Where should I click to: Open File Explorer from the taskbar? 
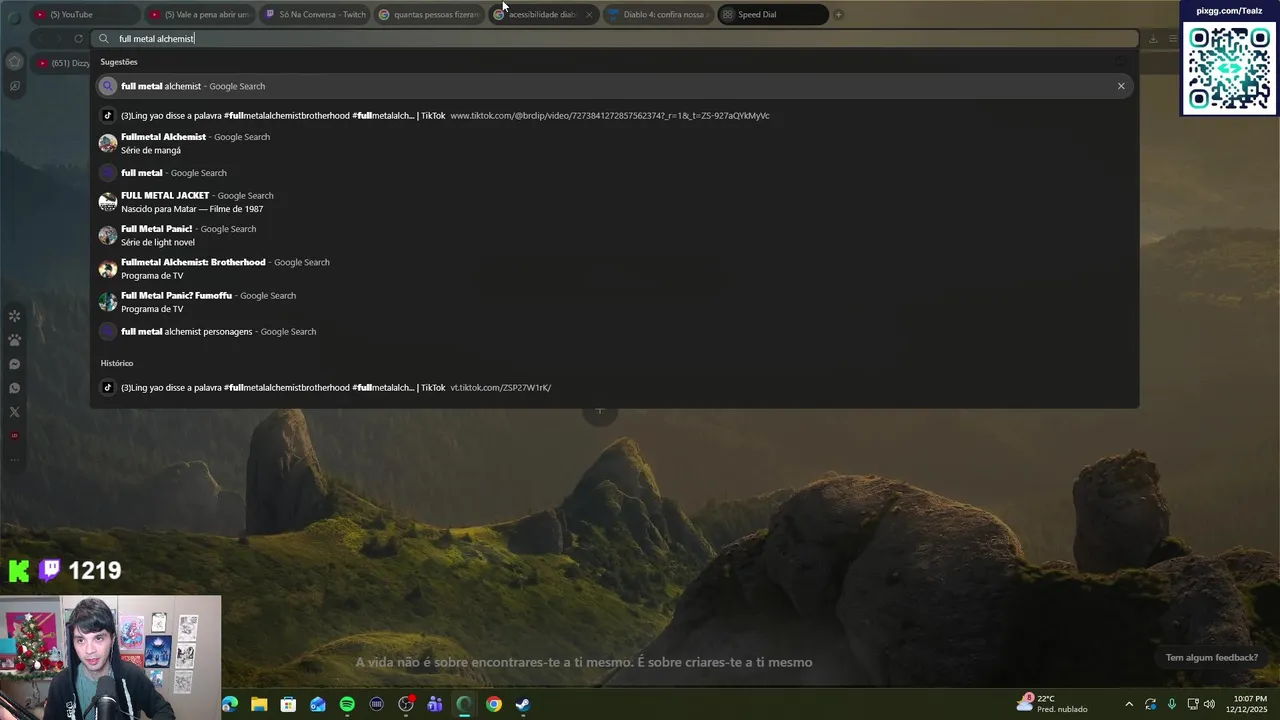click(259, 704)
